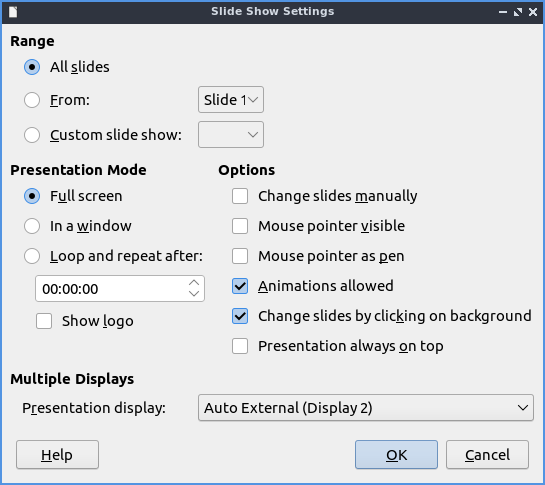Choose In a window presentation mode
This screenshot has height=485, width=545.
[32, 226]
